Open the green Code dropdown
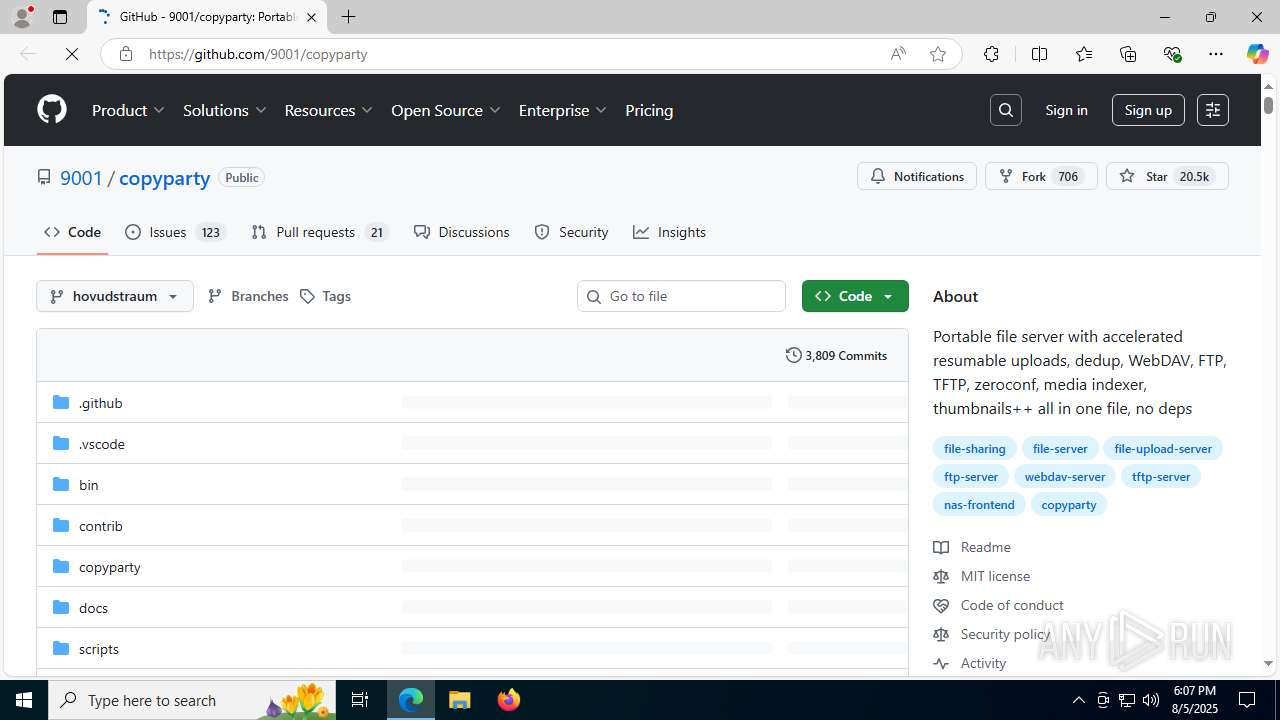 tap(855, 296)
